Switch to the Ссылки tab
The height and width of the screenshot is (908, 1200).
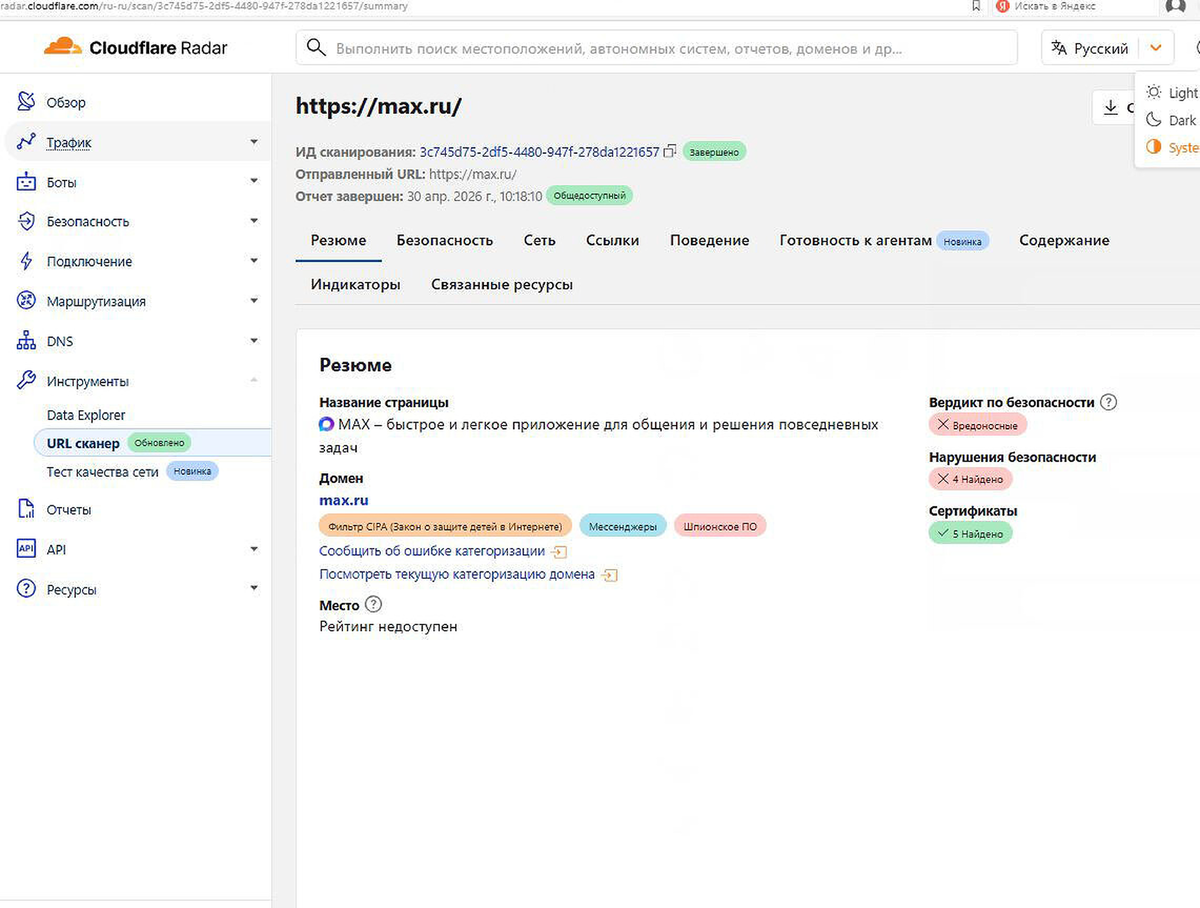pos(613,240)
